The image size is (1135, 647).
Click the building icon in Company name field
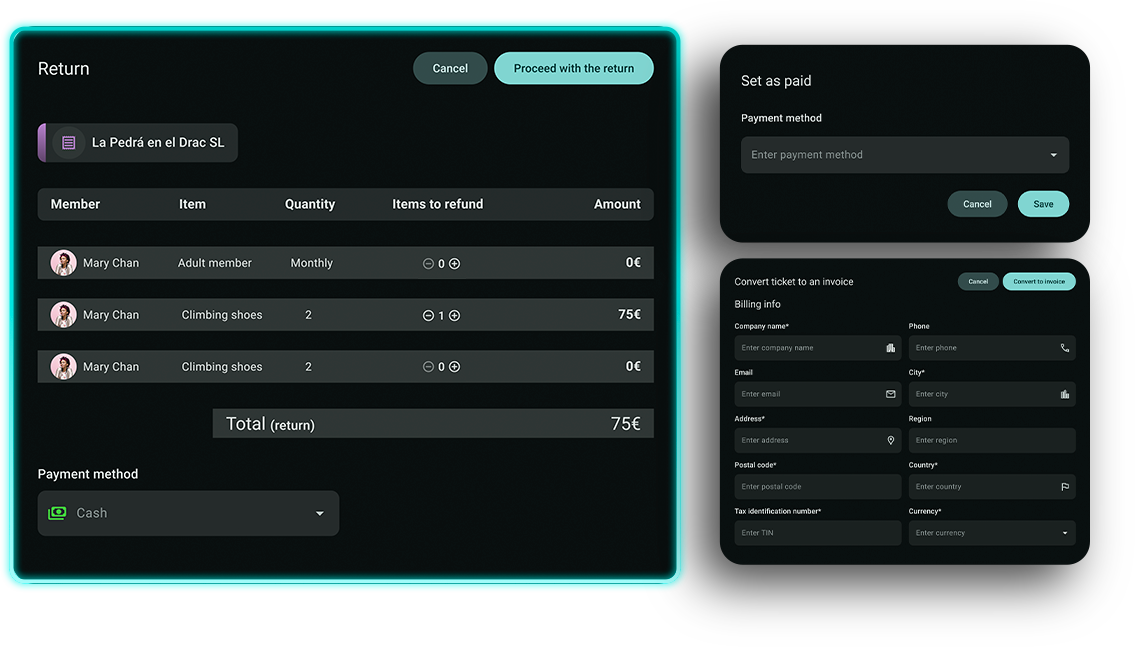click(890, 347)
